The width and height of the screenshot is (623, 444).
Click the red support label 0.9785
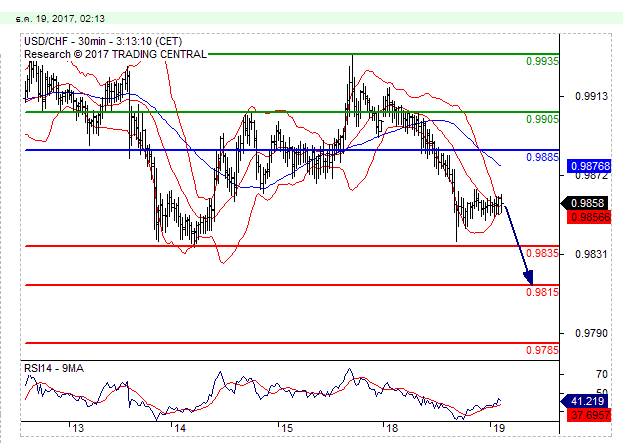tap(542, 350)
